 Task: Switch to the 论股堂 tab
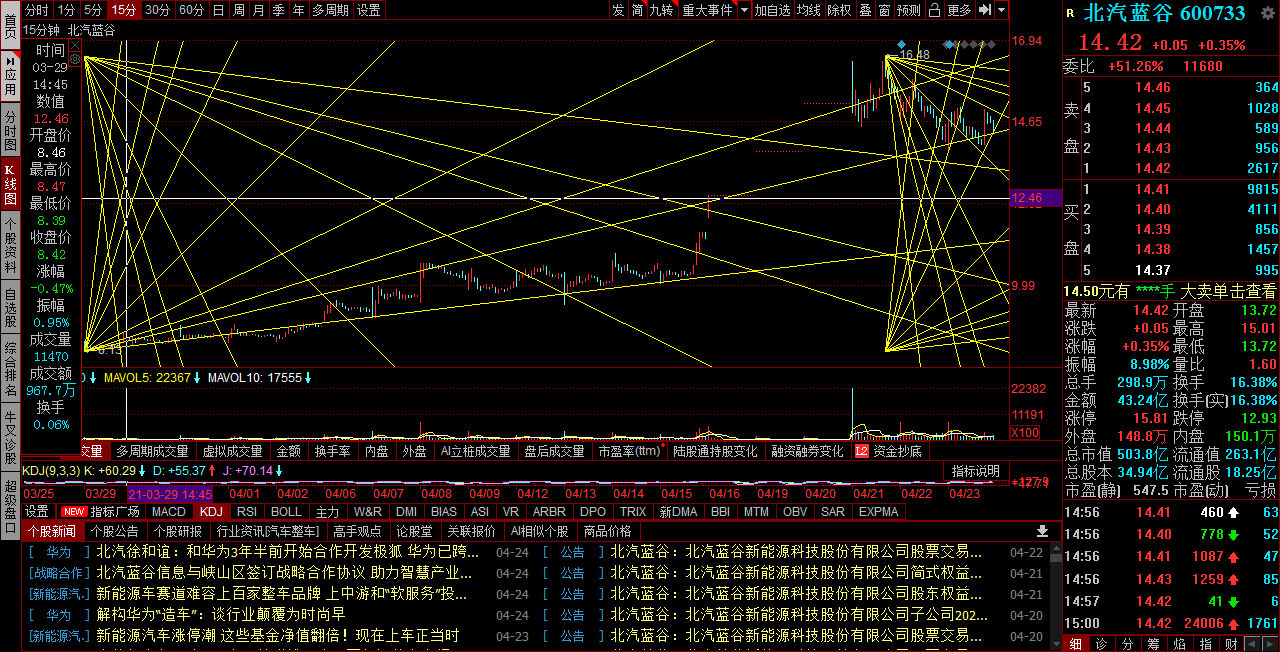415,531
